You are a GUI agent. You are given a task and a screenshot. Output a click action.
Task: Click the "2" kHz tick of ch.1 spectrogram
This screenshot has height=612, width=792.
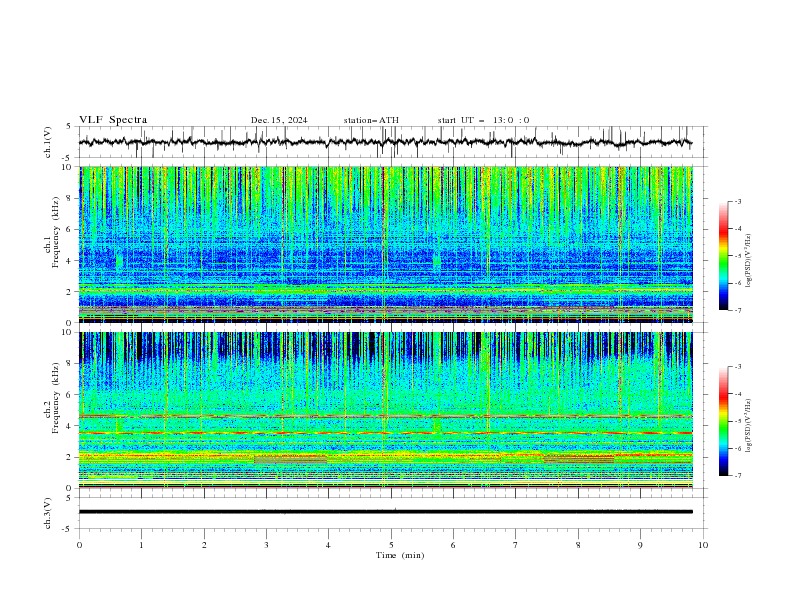[x=70, y=291]
